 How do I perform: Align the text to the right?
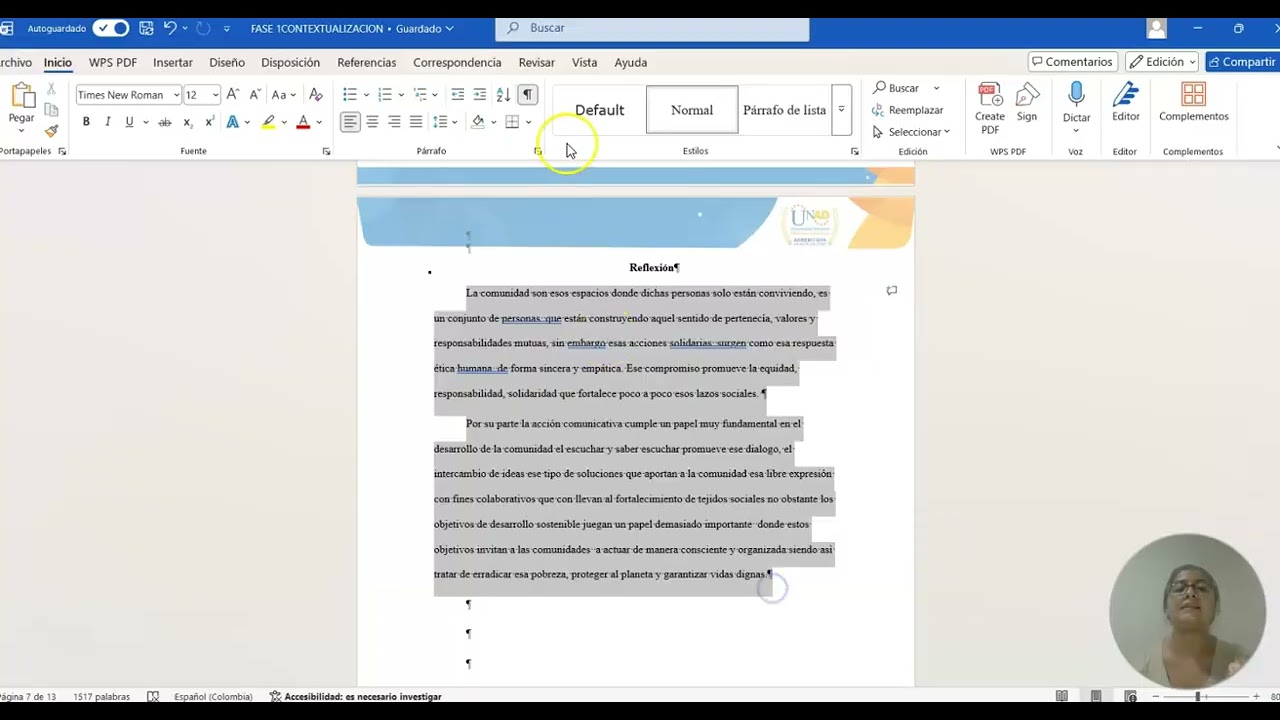(x=394, y=122)
